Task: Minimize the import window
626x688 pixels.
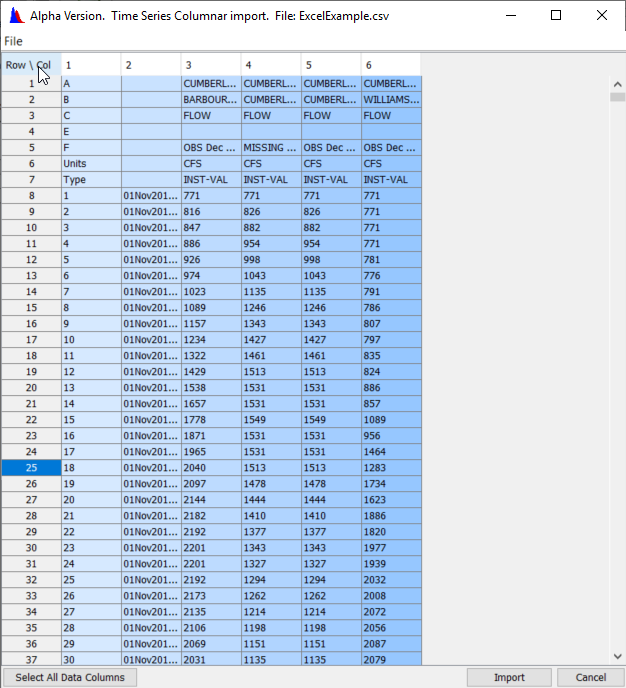Action: tap(510, 16)
